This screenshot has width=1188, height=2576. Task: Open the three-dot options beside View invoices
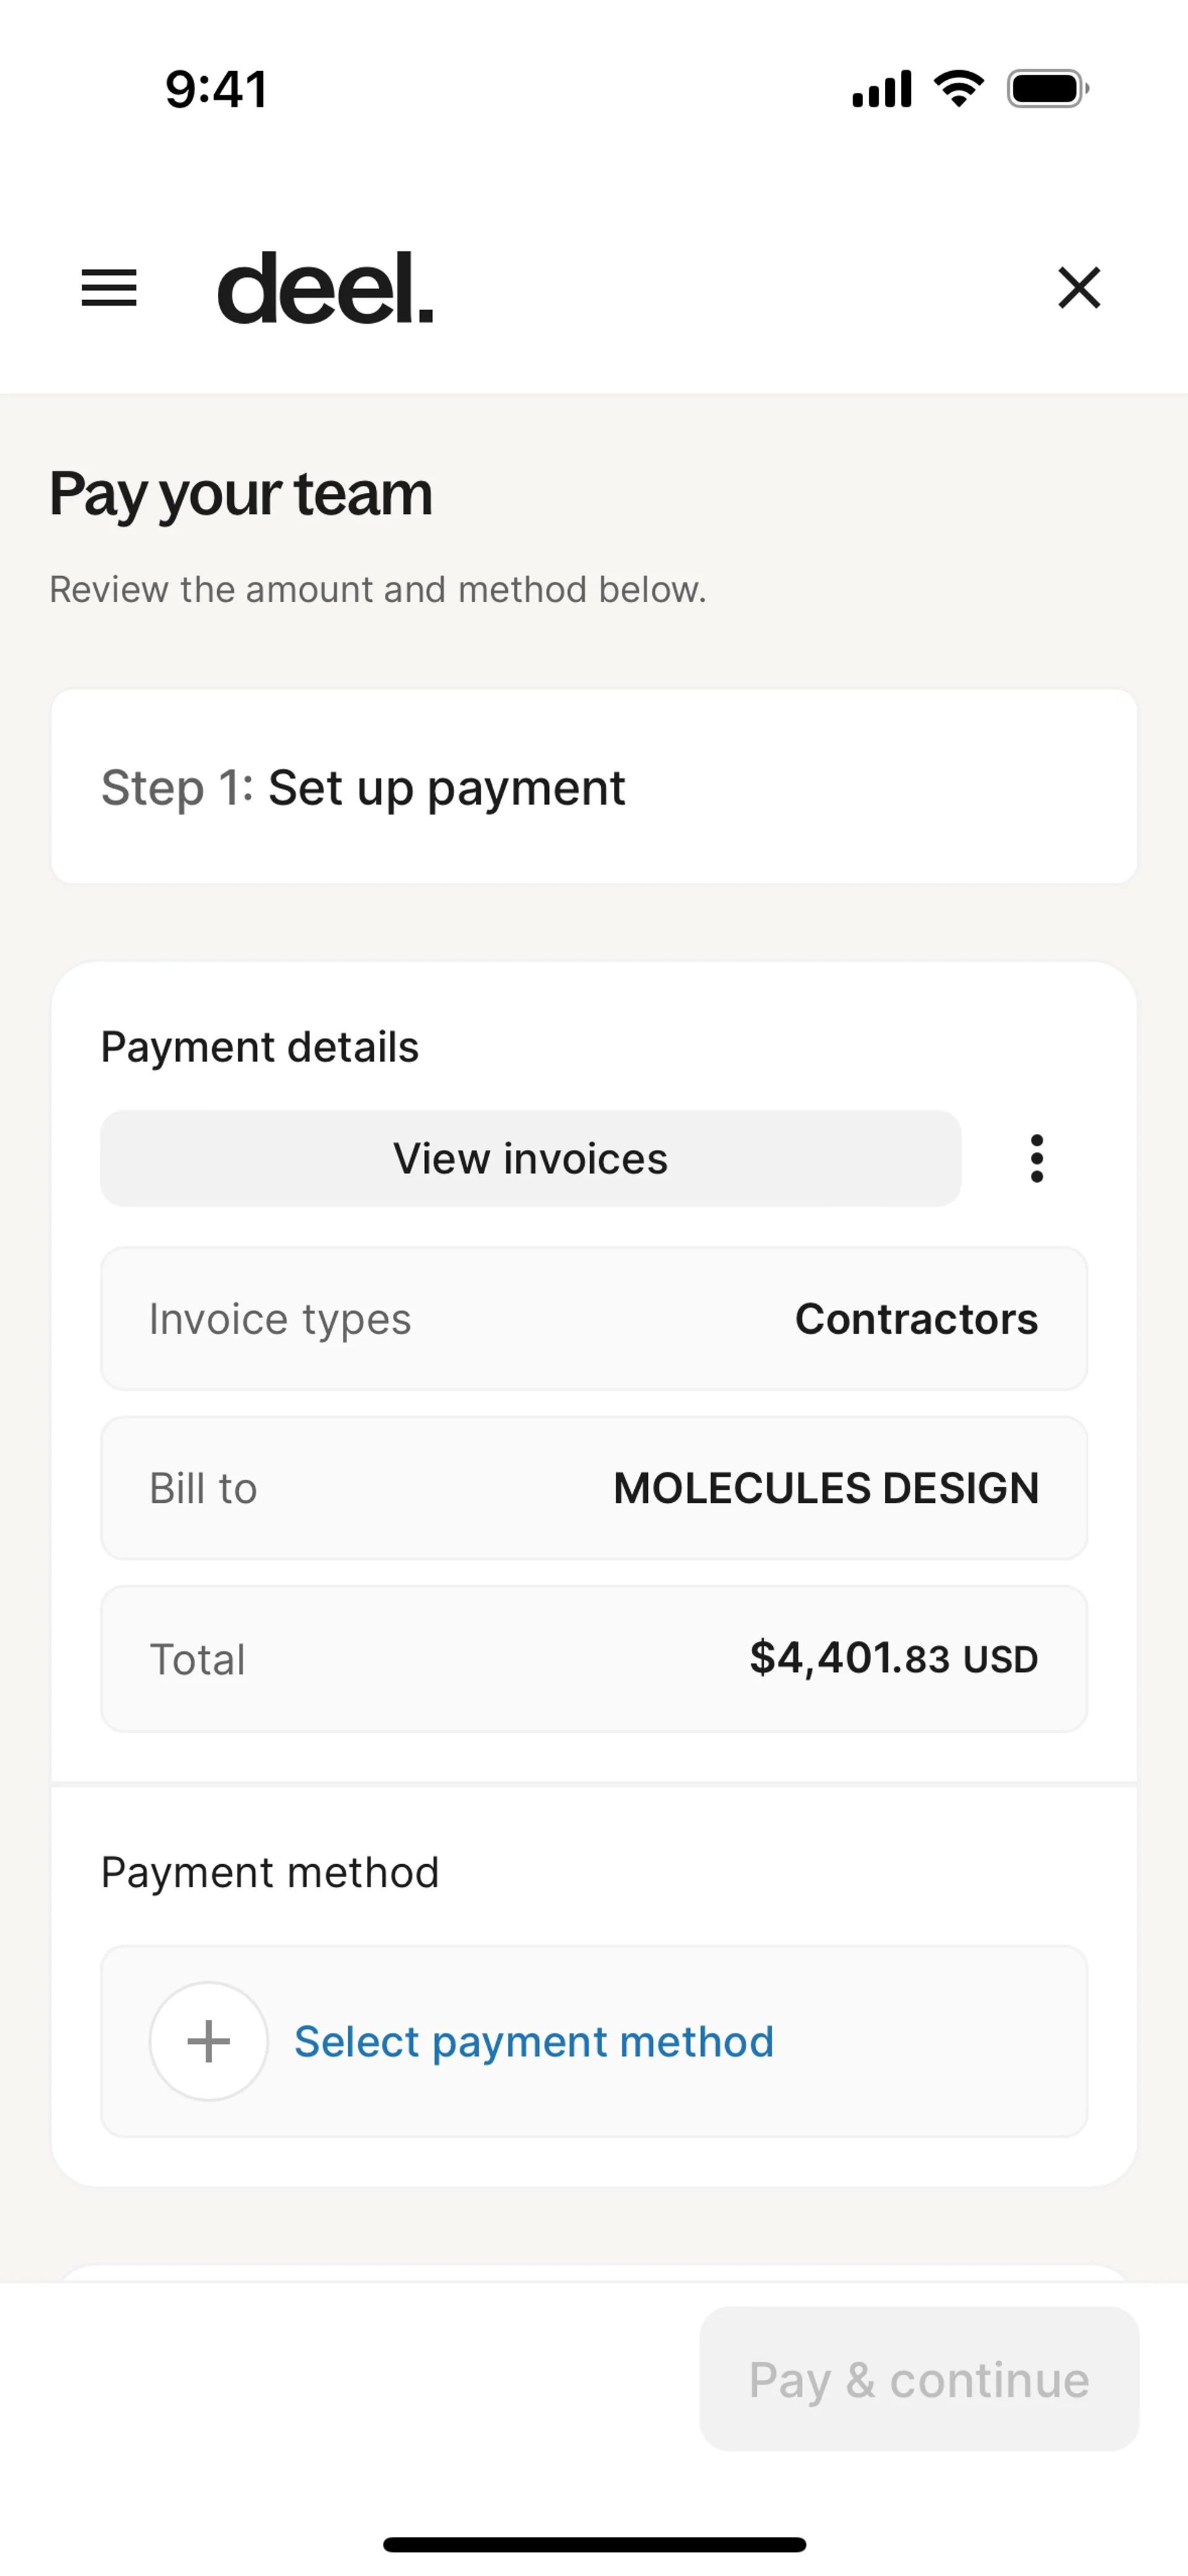tap(1037, 1158)
